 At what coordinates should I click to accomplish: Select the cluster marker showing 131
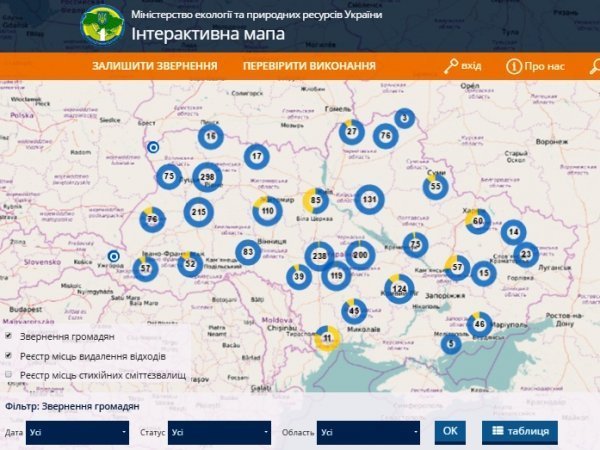(370, 199)
